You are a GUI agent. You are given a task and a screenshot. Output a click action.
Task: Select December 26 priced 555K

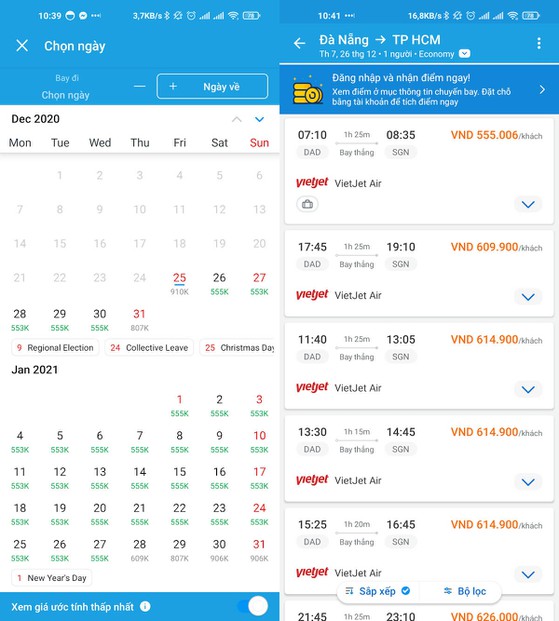[219, 284]
